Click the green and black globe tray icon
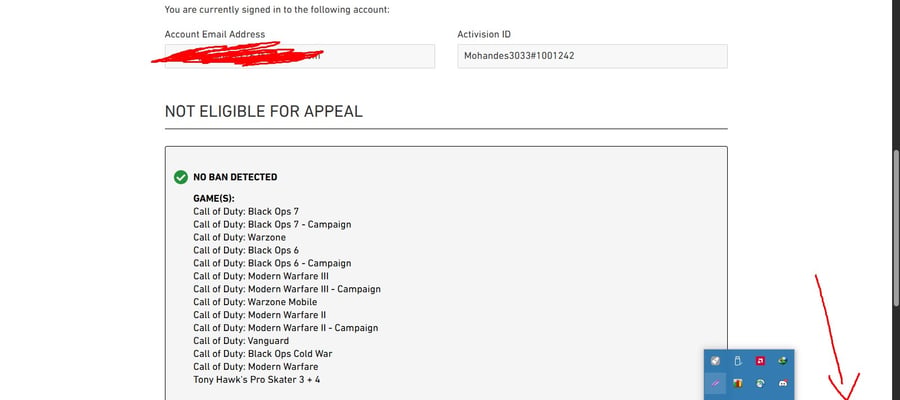 coord(783,361)
